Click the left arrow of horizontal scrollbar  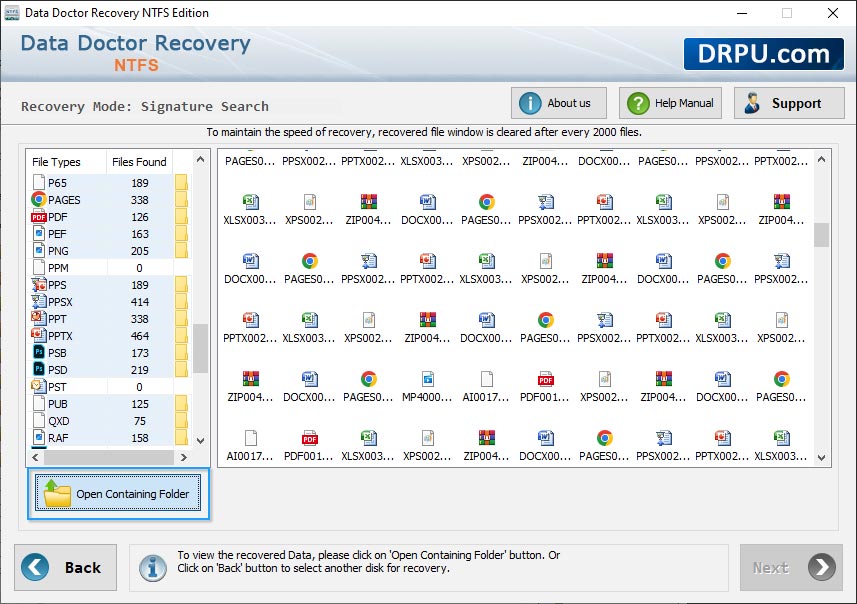[36, 457]
